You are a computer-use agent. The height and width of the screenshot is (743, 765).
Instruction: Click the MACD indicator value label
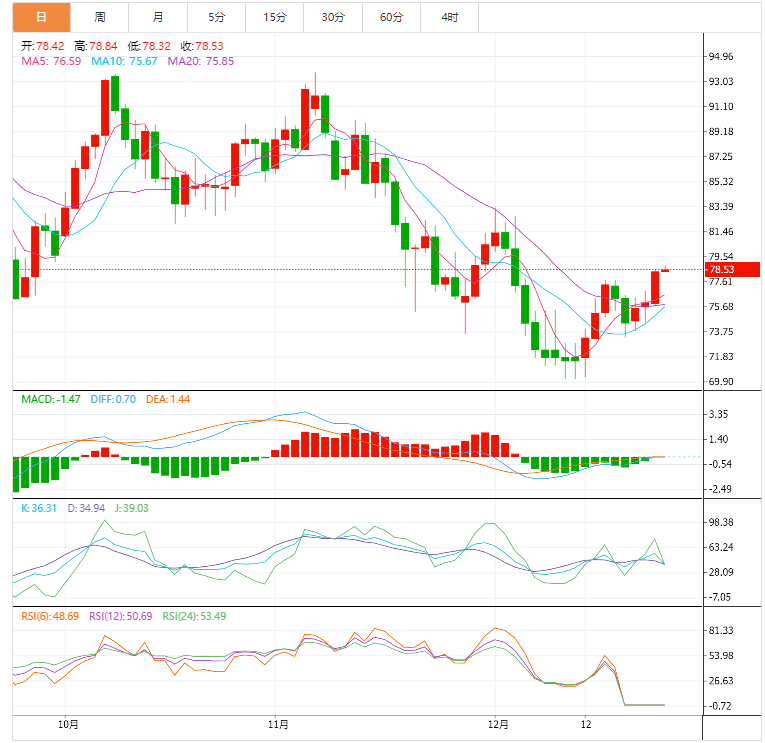tap(50, 399)
